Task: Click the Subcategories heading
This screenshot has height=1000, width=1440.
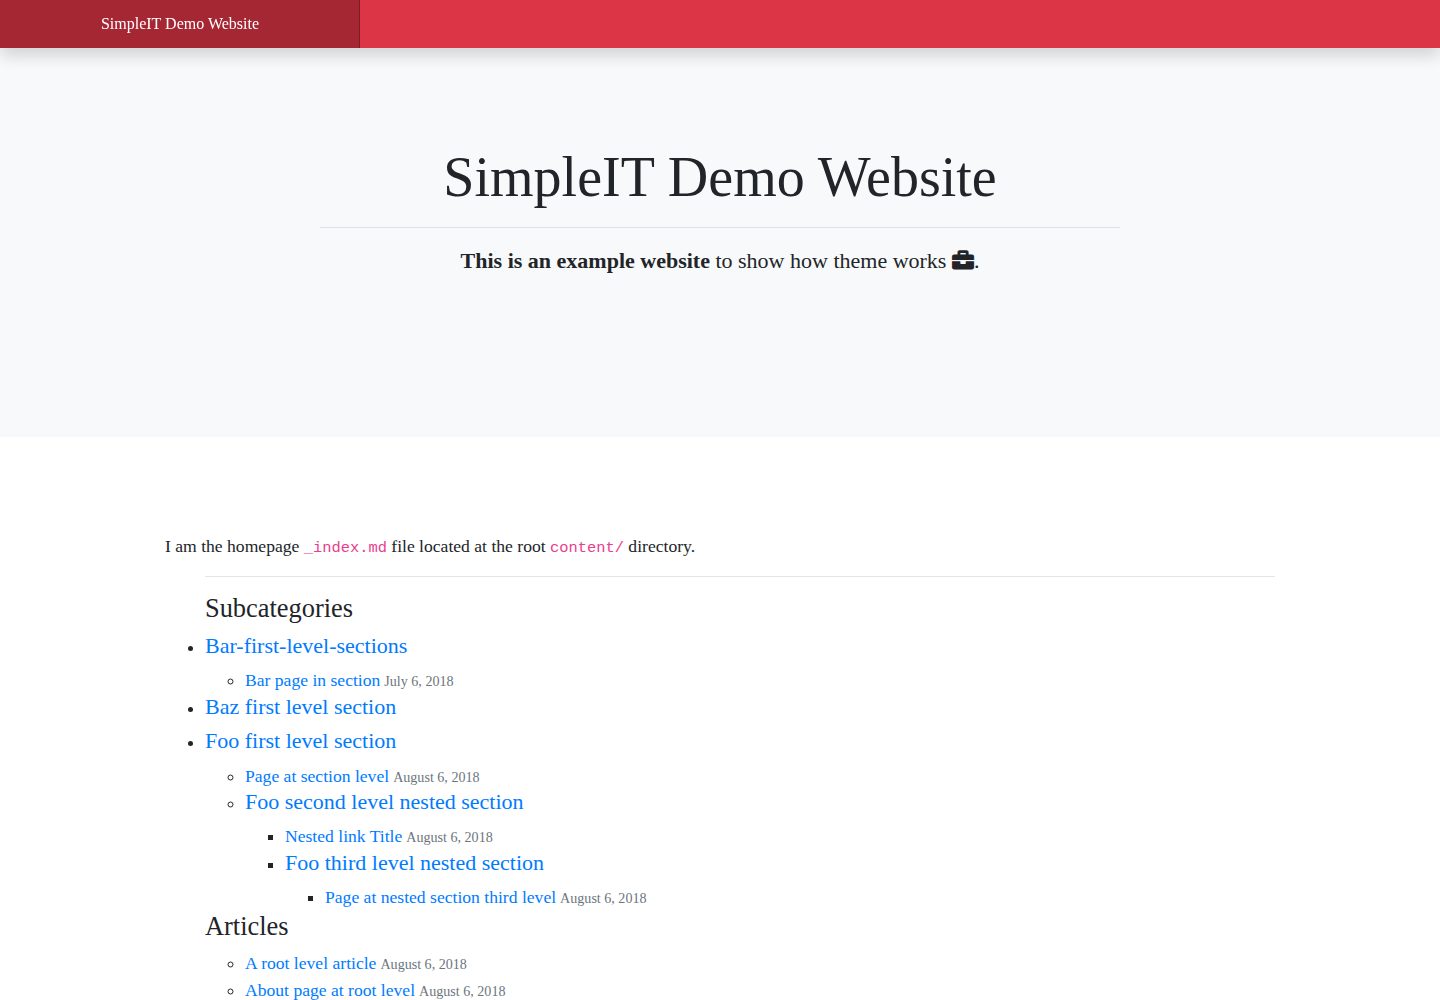Action: click(279, 608)
